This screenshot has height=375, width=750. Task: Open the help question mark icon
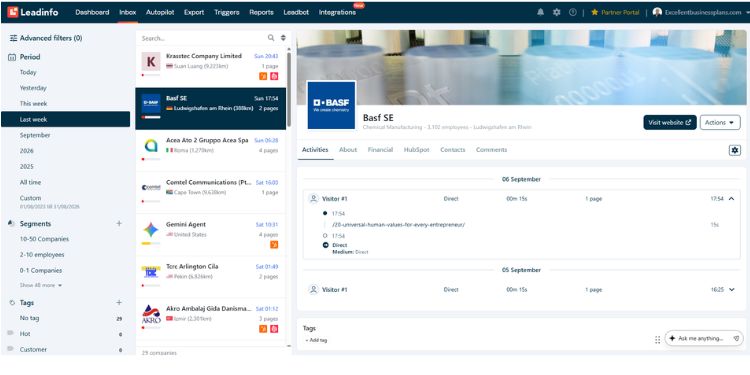pyautogui.click(x=573, y=12)
